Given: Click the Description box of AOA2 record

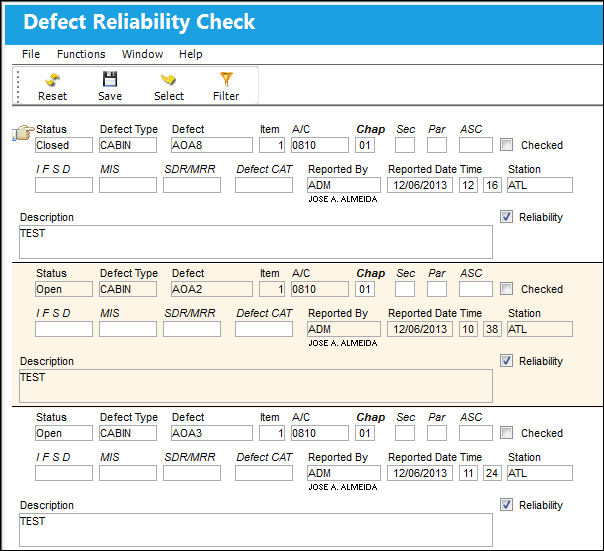Looking at the screenshot, I should tap(256, 386).
